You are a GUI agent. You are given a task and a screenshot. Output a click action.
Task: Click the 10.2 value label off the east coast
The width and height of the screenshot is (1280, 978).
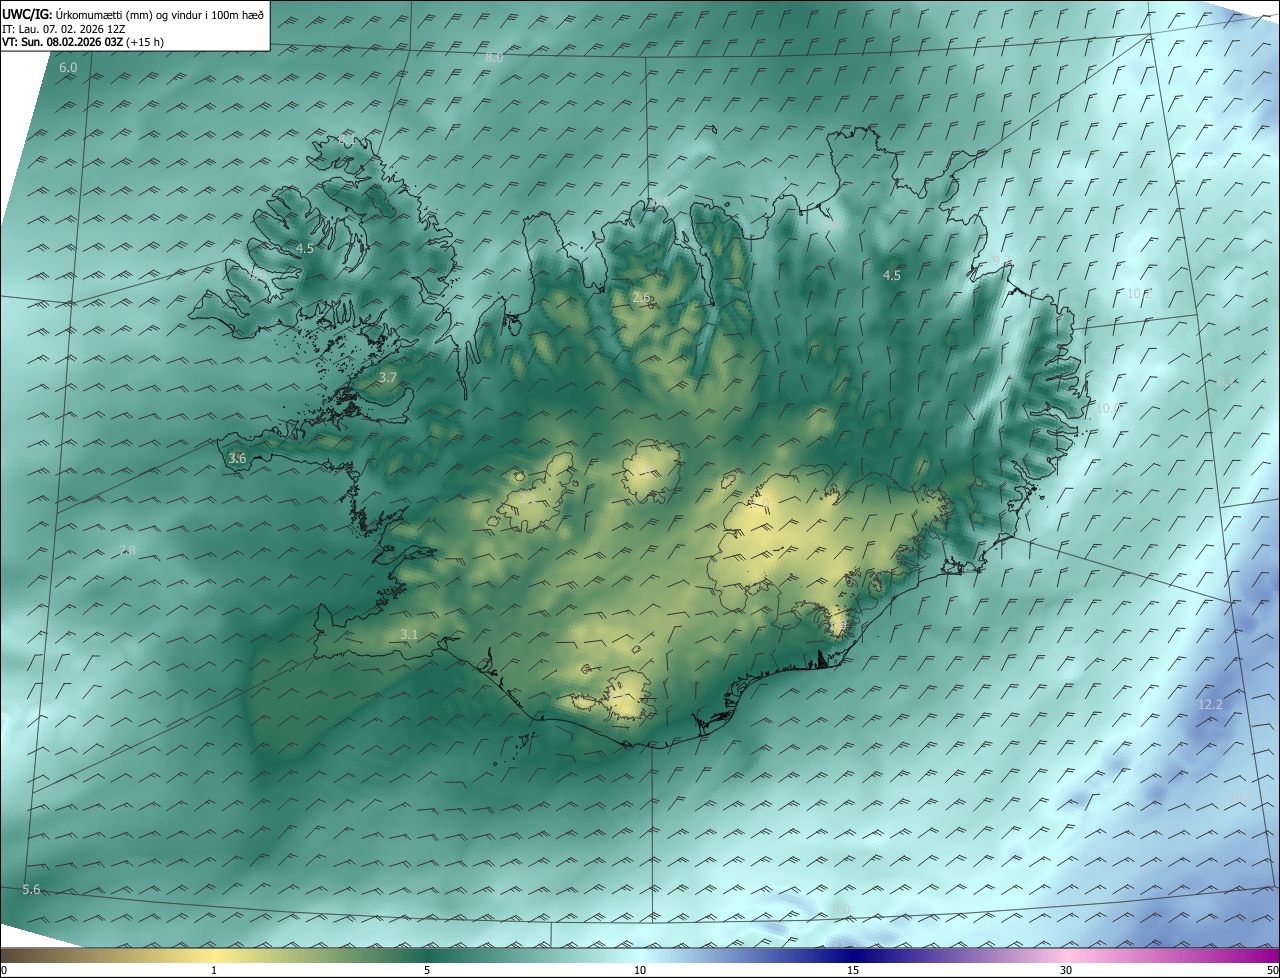pyautogui.click(x=1139, y=293)
